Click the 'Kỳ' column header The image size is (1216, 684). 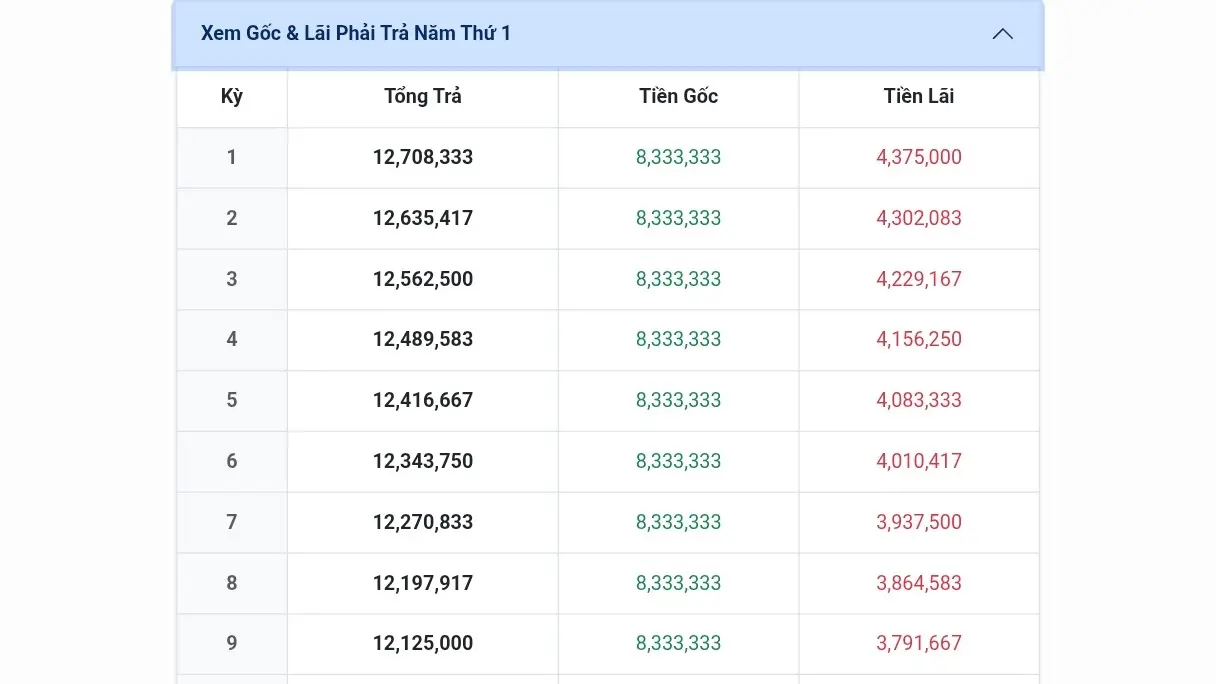click(232, 97)
